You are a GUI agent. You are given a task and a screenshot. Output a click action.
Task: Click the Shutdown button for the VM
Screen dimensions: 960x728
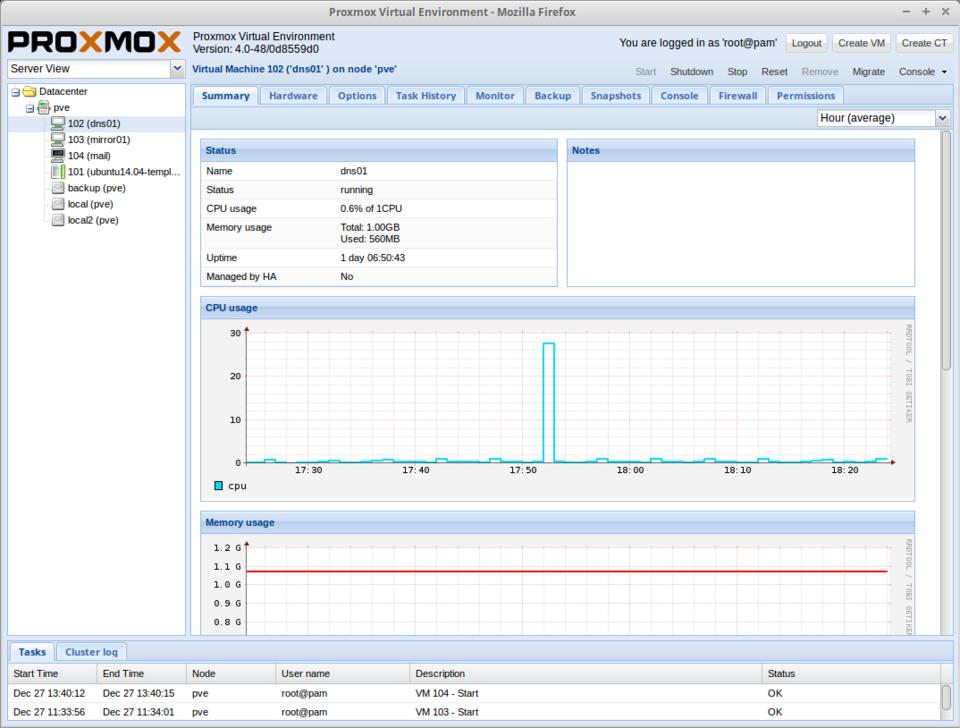coord(691,72)
